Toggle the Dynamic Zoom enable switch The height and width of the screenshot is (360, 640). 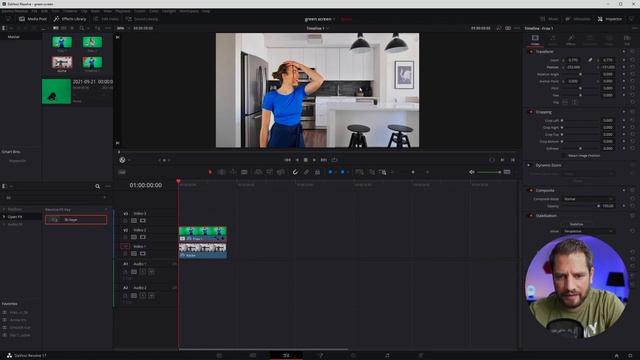[x=529, y=165]
